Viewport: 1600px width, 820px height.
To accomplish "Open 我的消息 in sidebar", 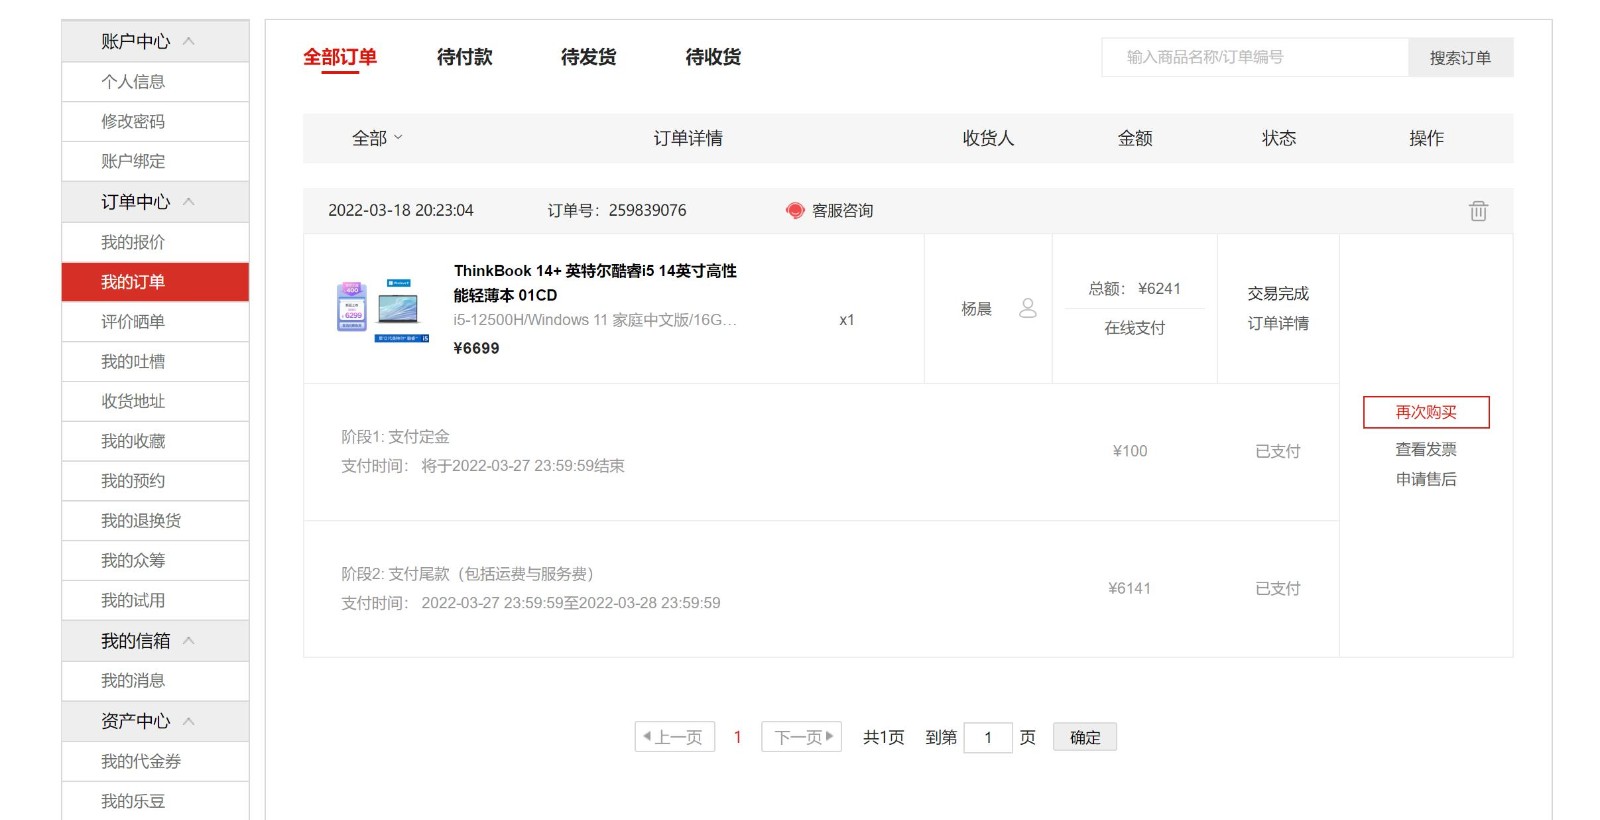I will (155, 681).
